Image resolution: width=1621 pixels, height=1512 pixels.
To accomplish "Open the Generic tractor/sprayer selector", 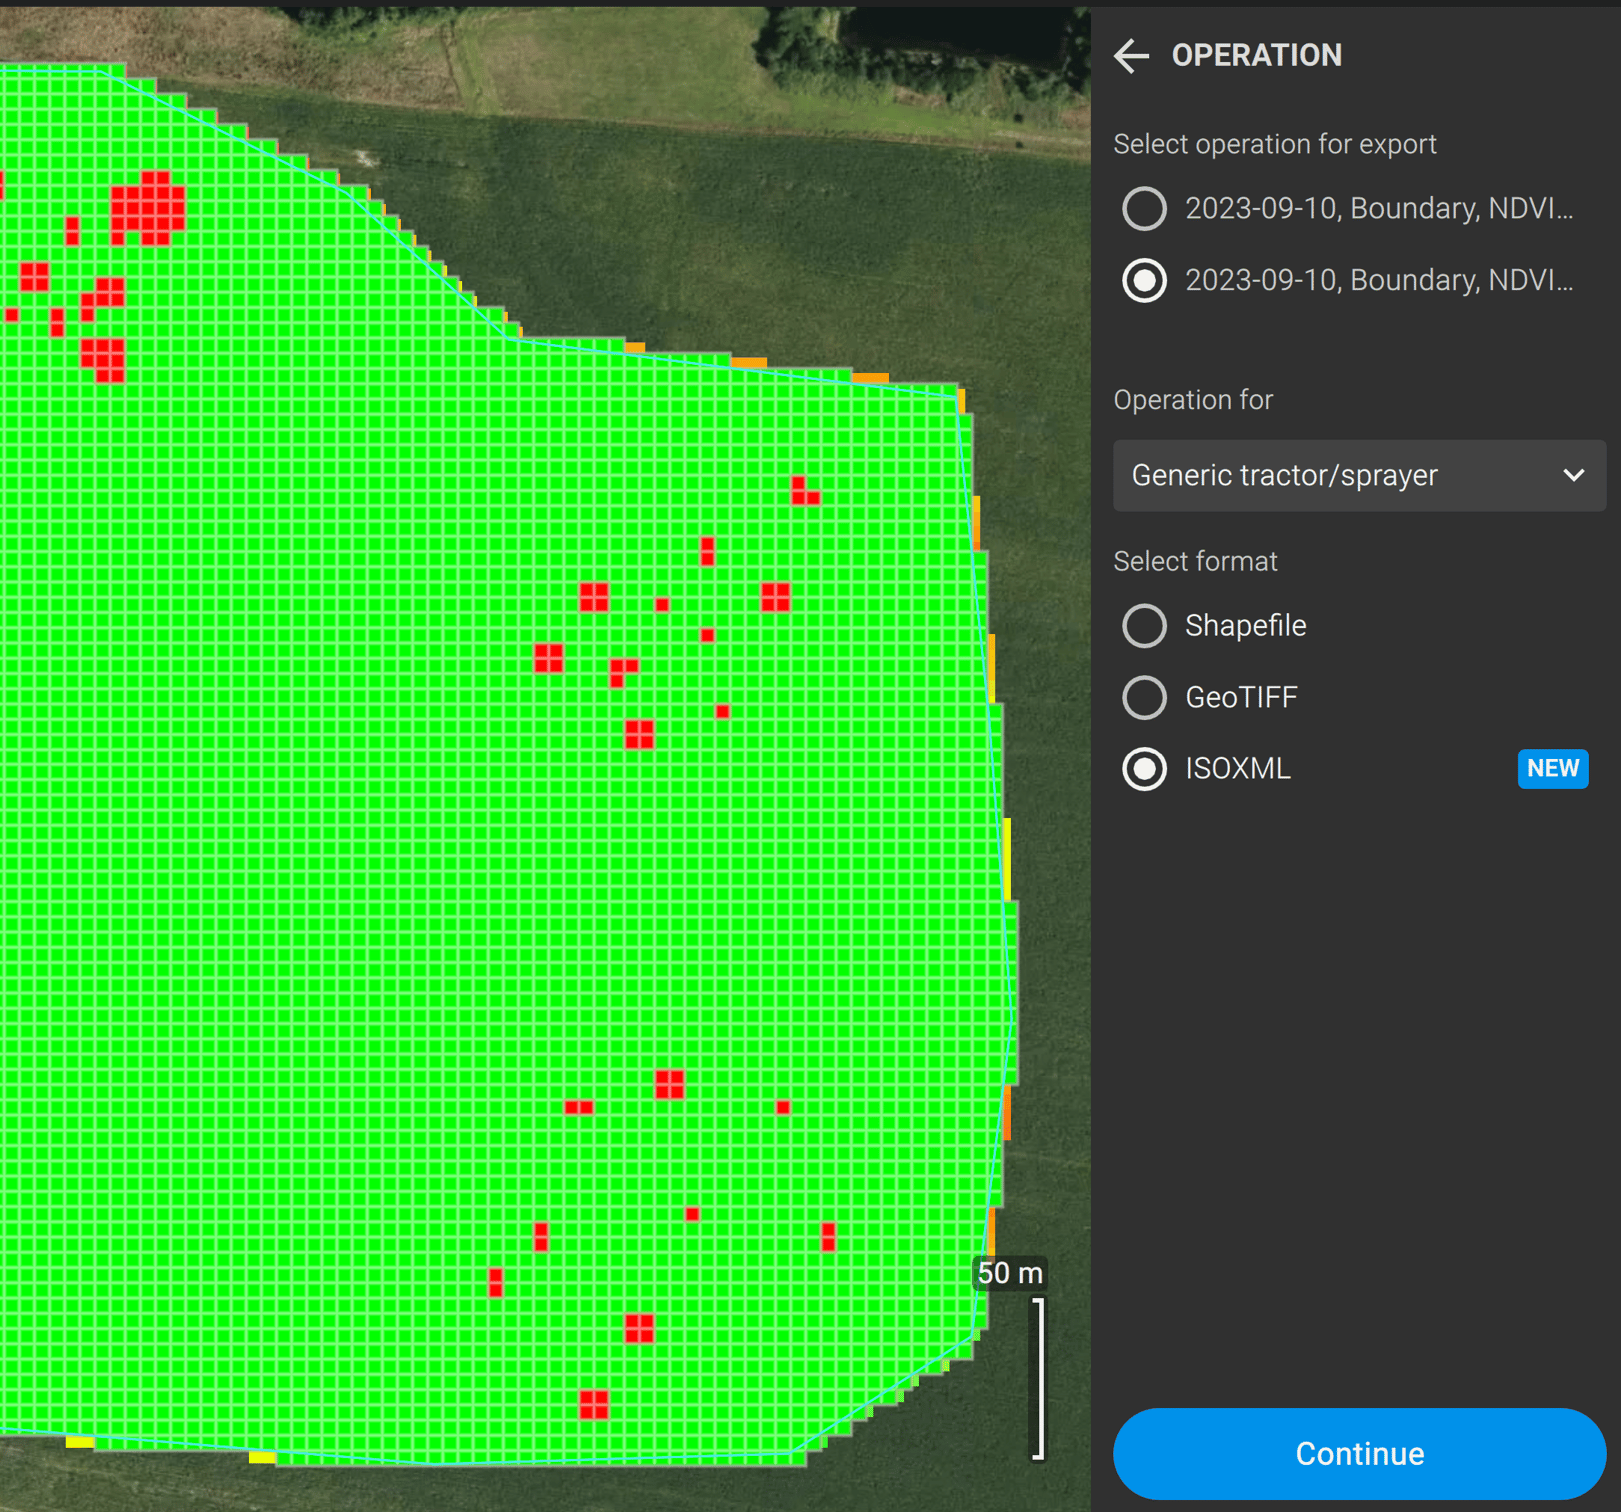I will point(1358,476).
